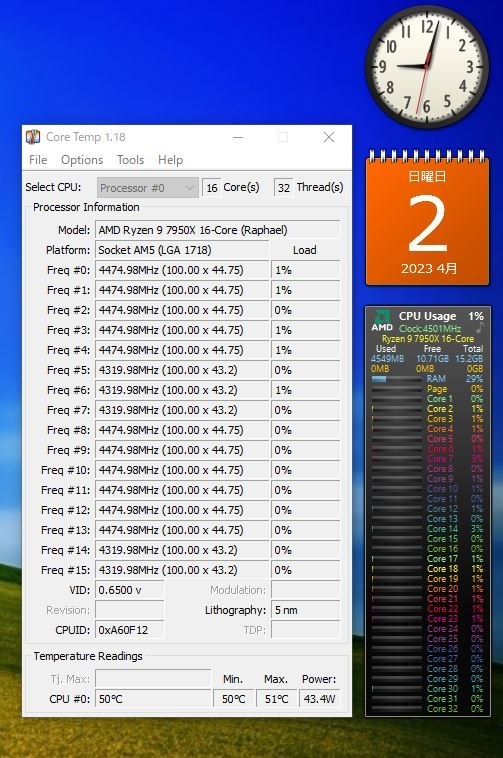Open the Options menu
The height and width of the screenshot is (758, 503).
click(x=82, y=160)
